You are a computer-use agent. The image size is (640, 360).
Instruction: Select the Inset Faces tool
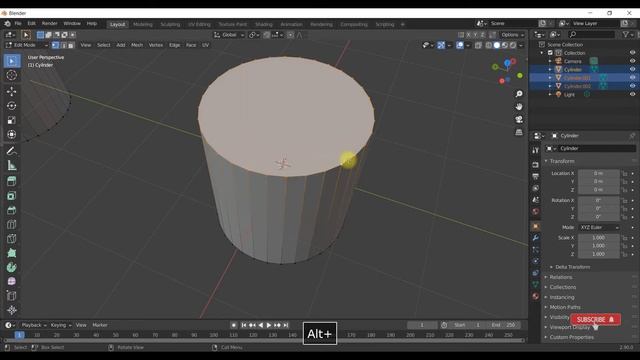(x=12, y=196)
